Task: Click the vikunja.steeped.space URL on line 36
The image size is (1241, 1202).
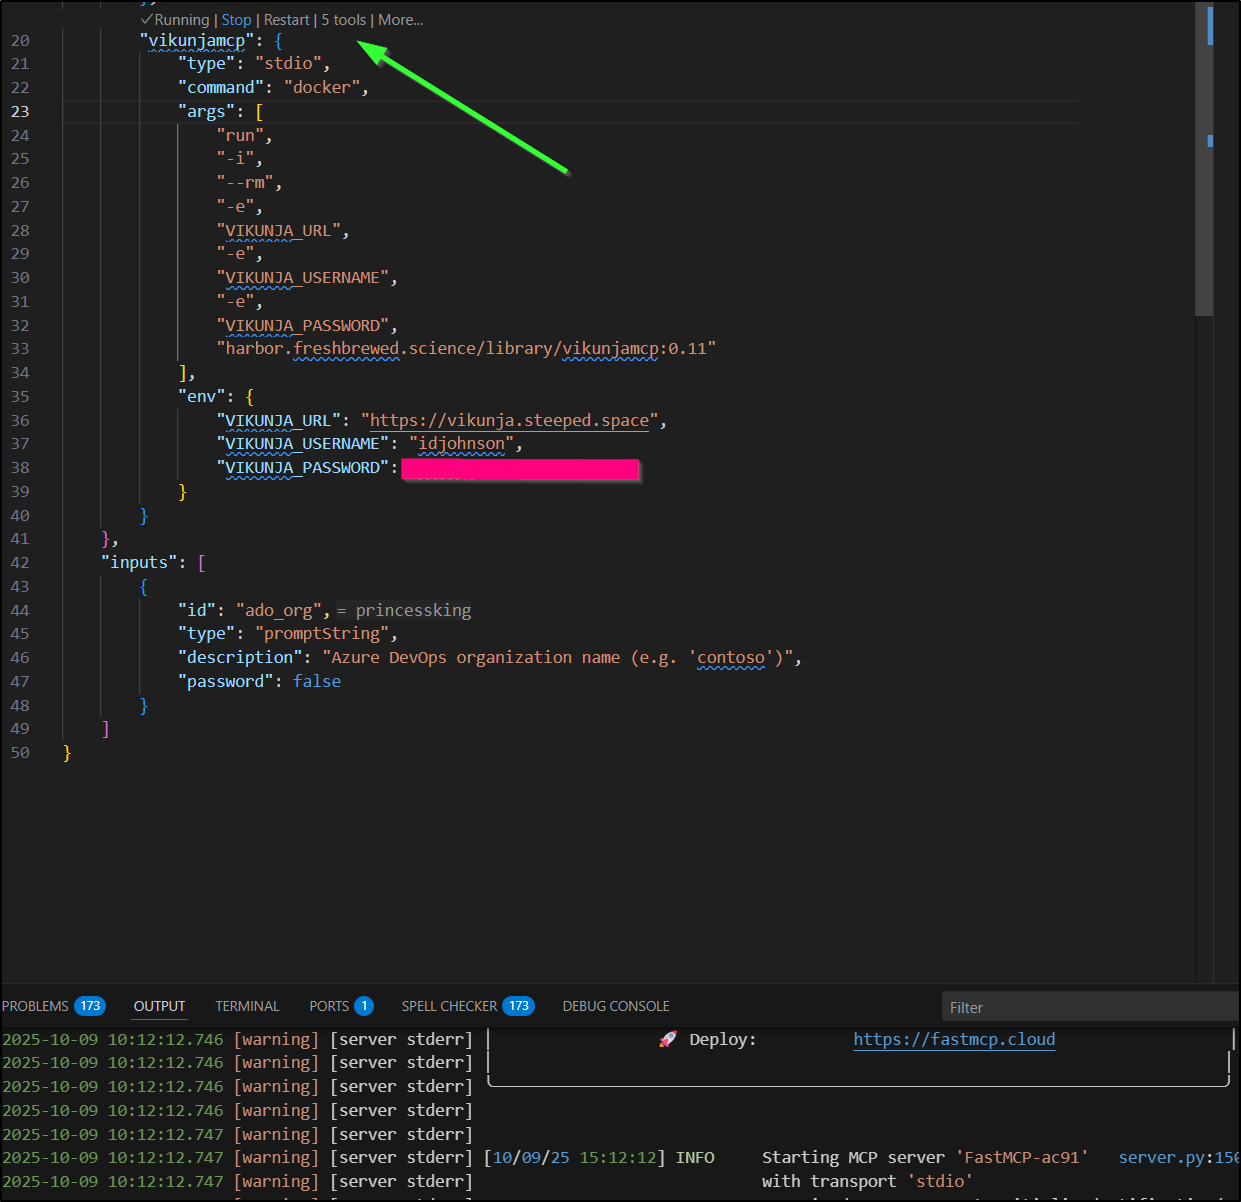Action: click(509, 421)
